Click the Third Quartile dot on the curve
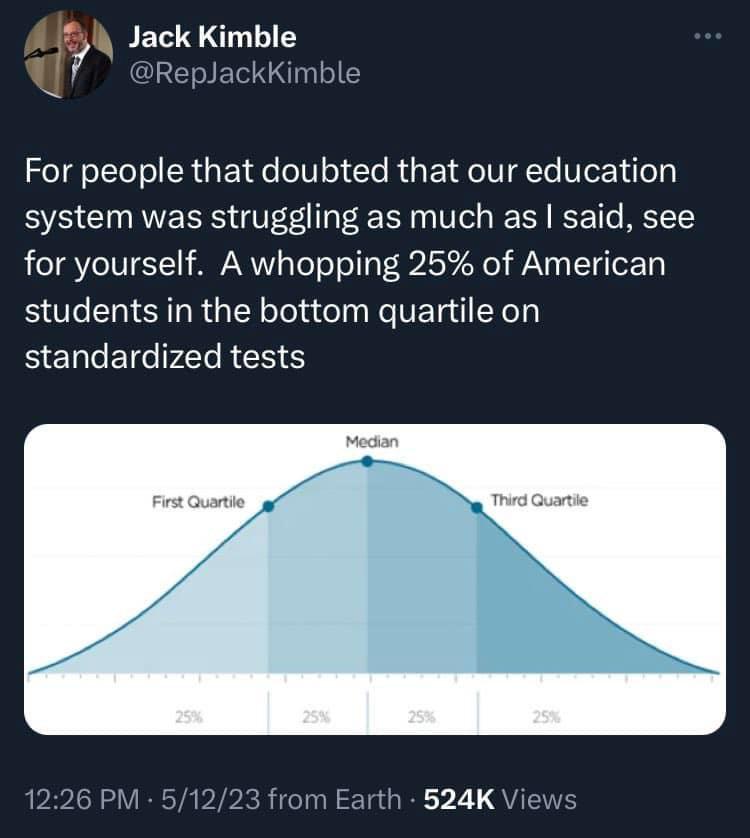 [x=476, y=507]
